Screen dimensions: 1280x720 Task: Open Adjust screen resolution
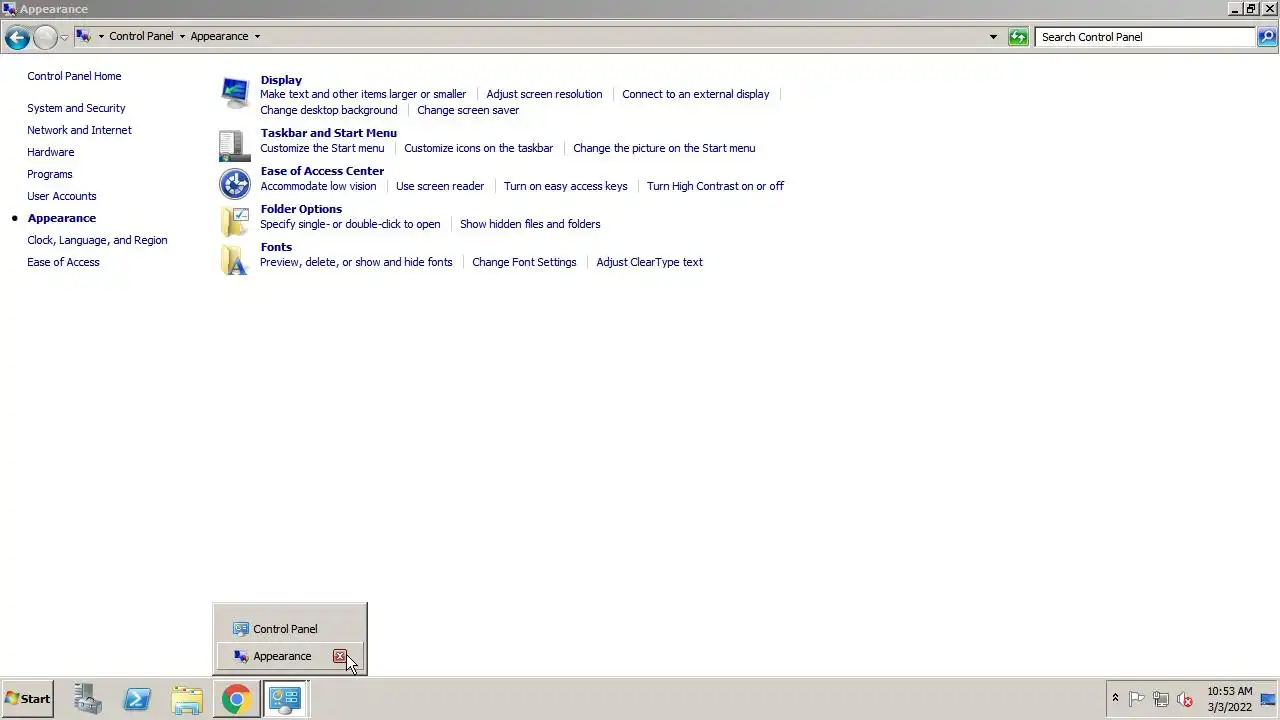coord(544,94)
